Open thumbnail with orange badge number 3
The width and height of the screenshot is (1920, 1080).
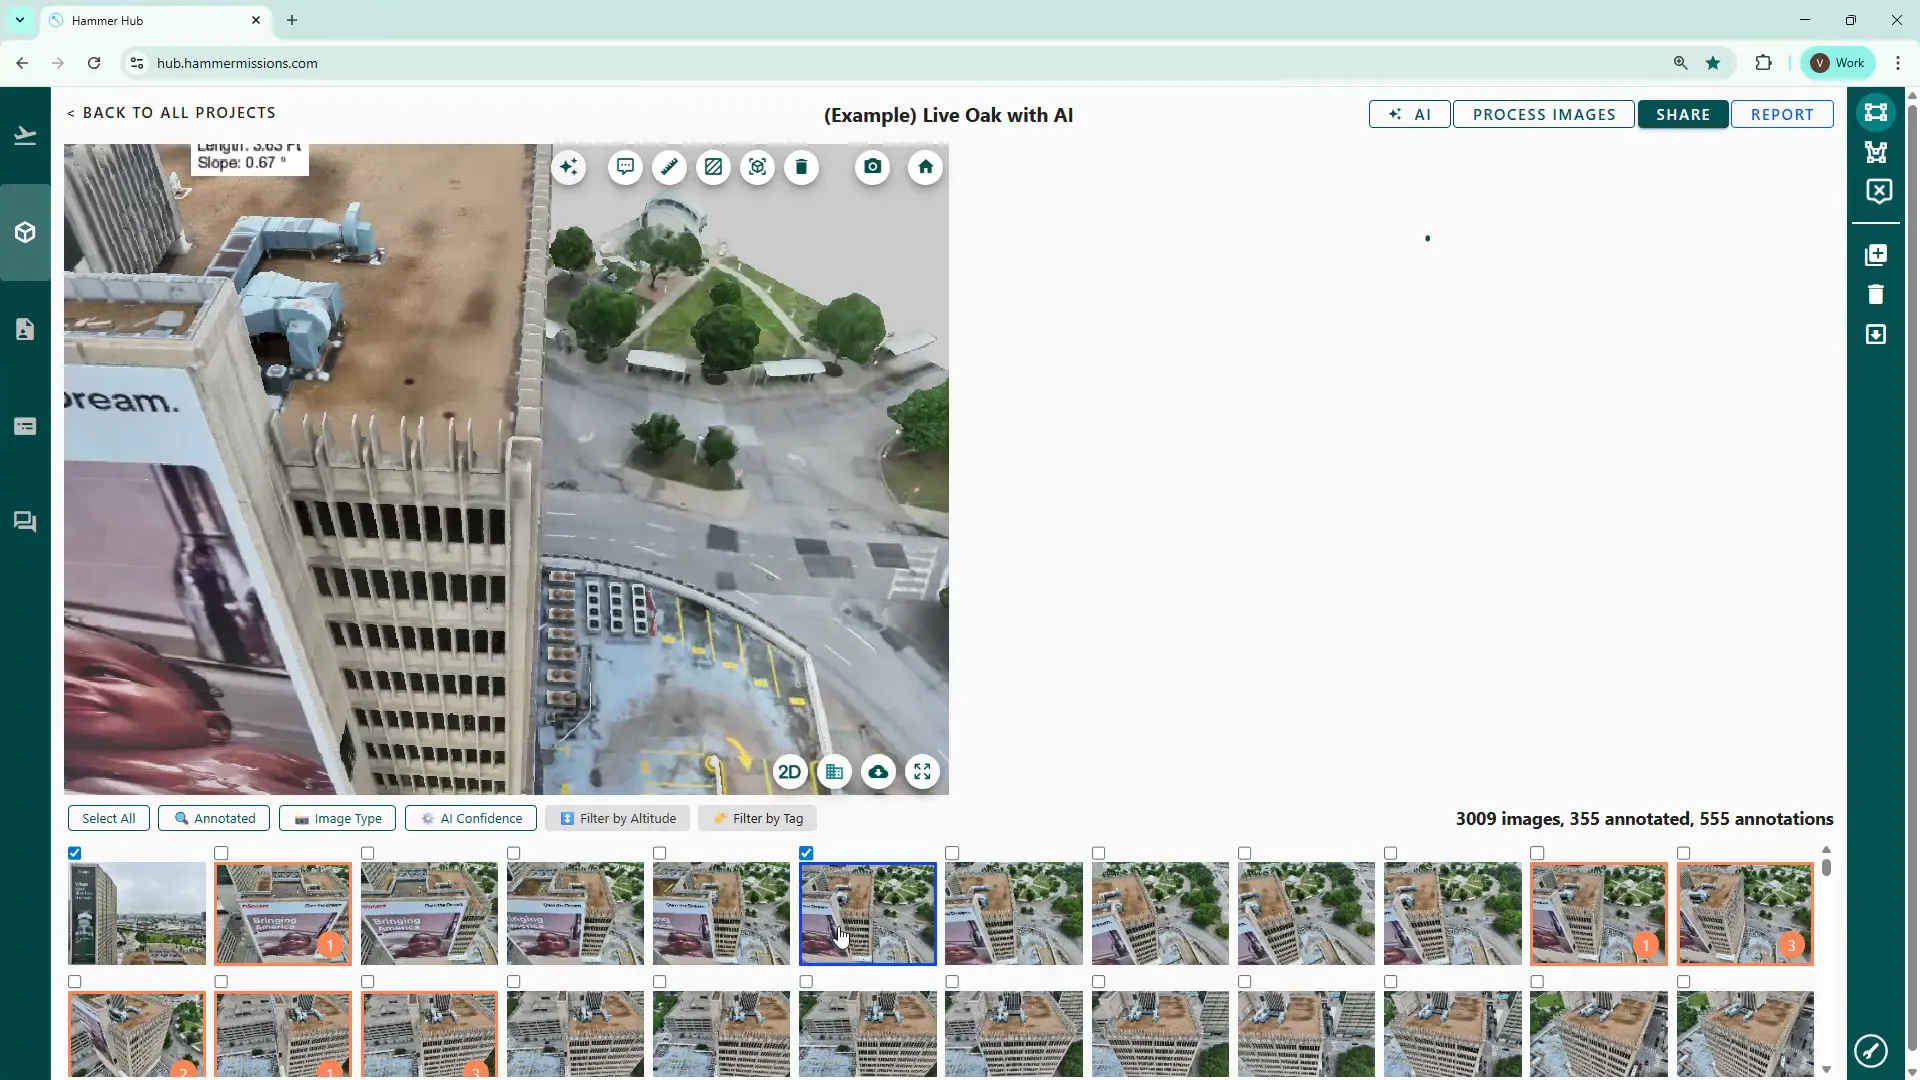(x=1744, y=914)
